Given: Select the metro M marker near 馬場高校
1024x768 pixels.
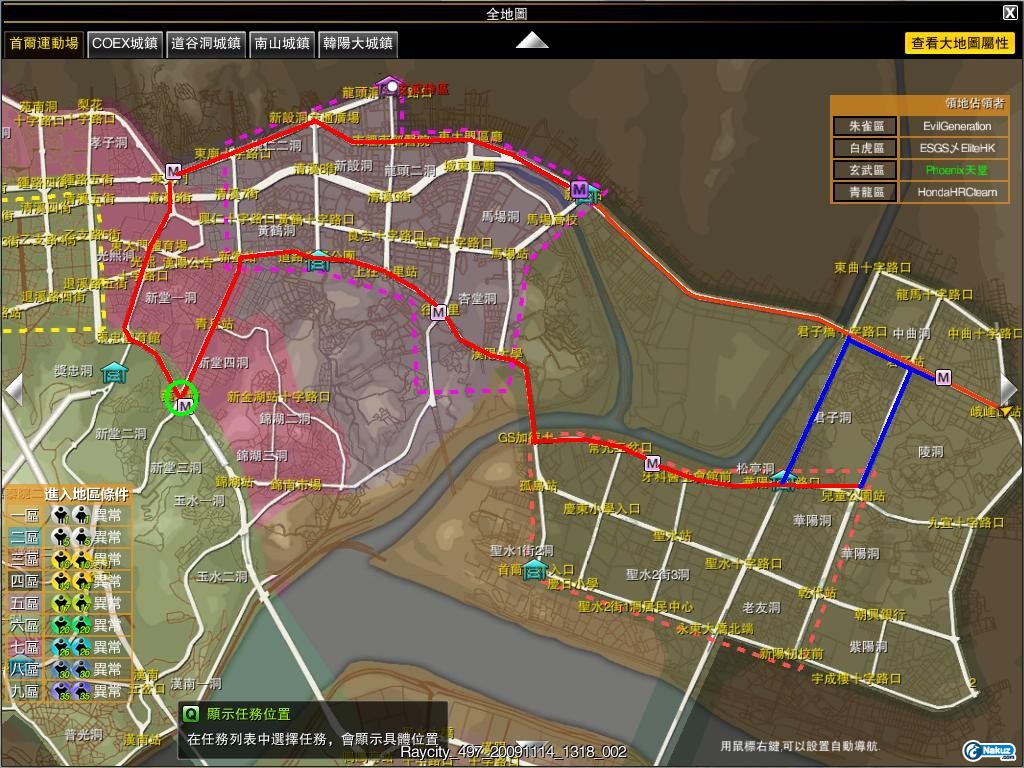Looking at the screenshot, I should pyautogui.click(x=579, y=189).
